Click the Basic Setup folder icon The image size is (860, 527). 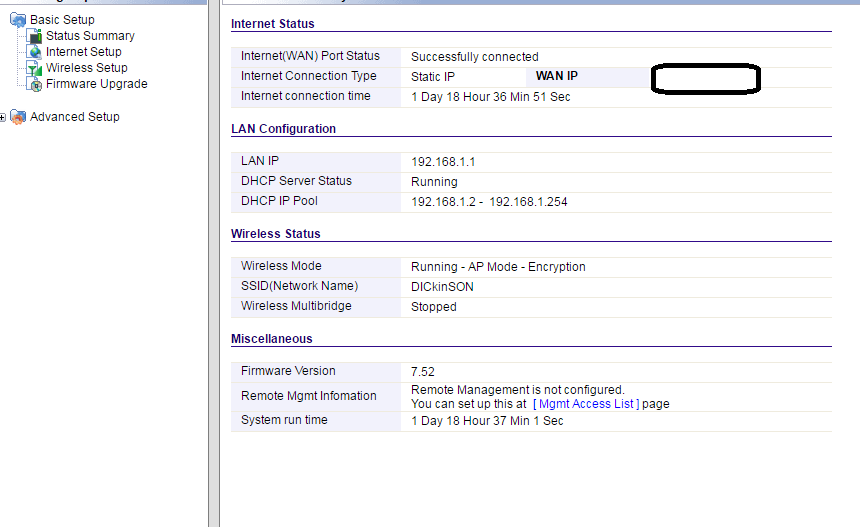coord(18,20)
